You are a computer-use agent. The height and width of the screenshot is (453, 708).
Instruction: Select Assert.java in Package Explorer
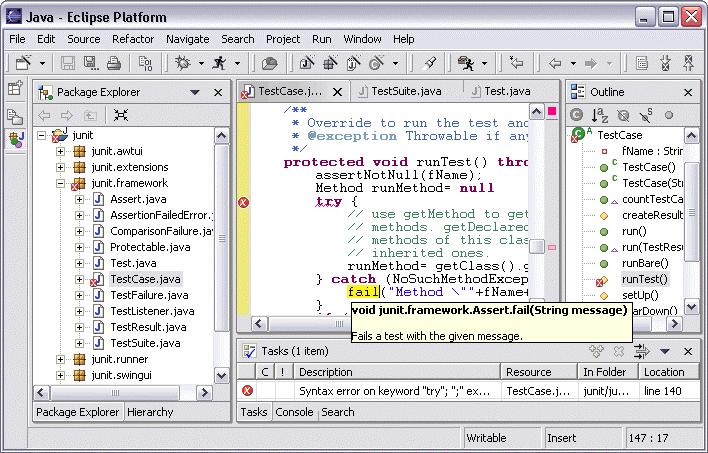(x=138, y=199)
